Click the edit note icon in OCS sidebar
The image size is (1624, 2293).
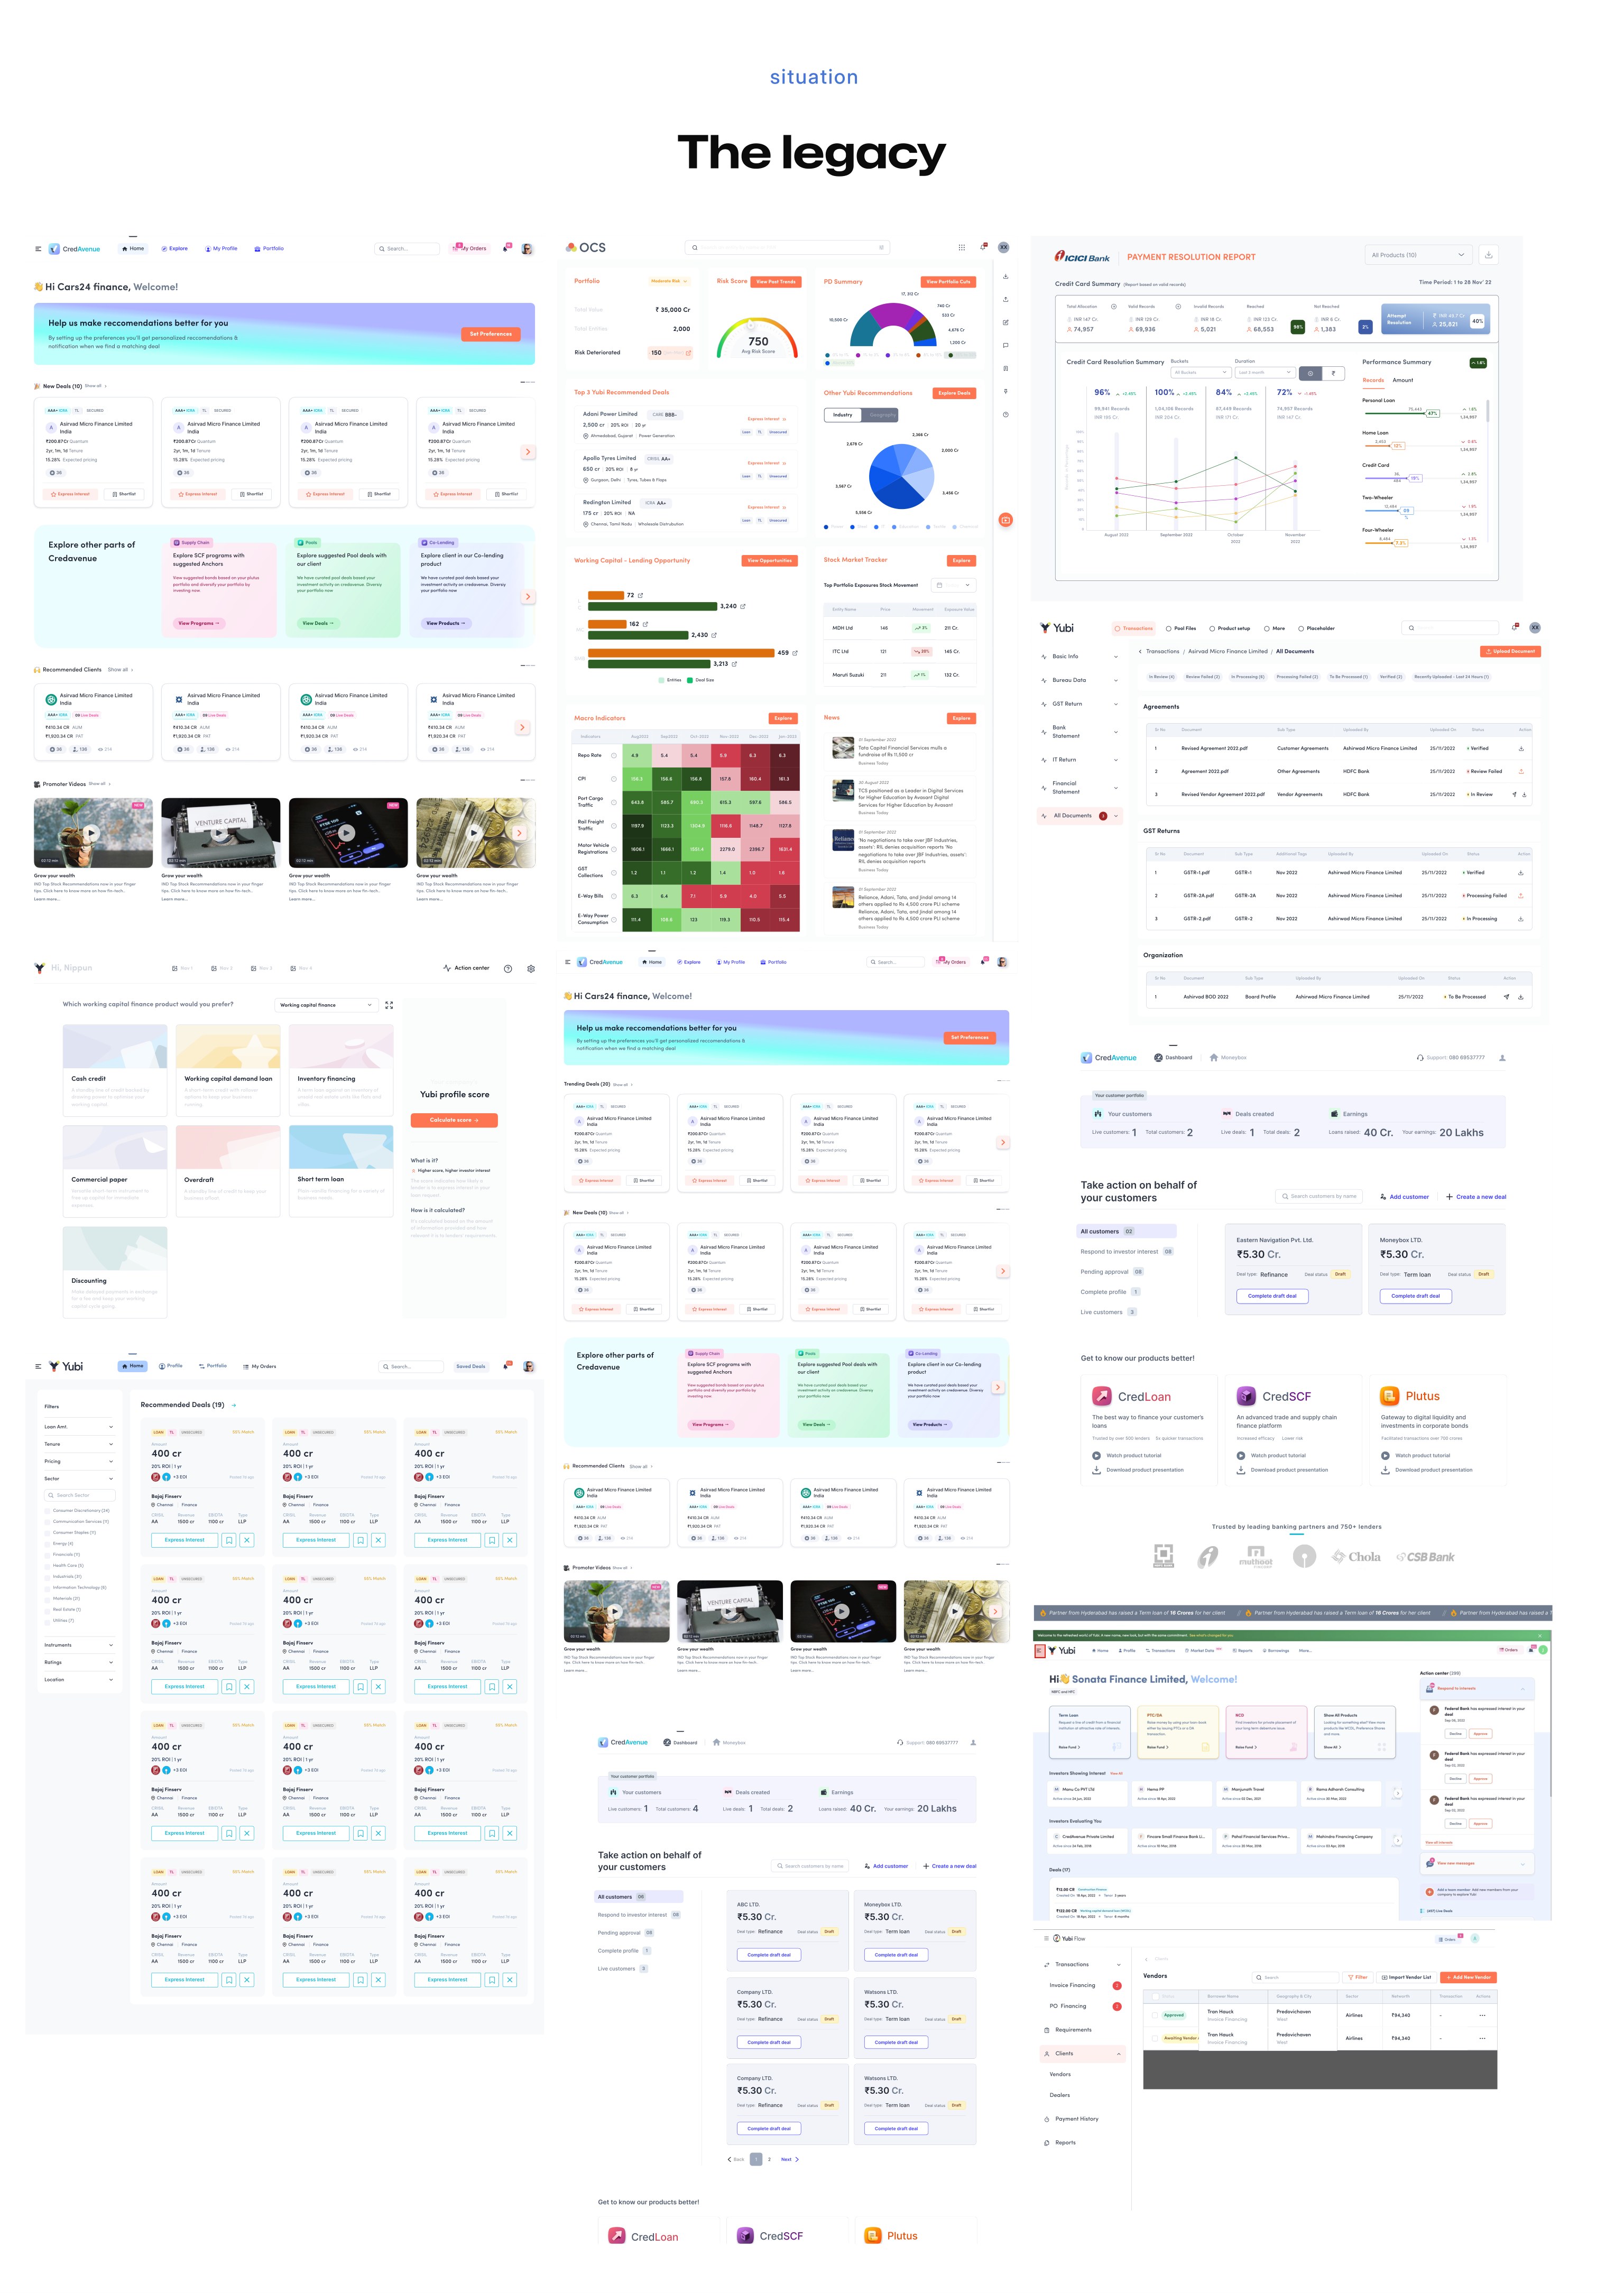pyautogui.click(x=1005, y=322)
